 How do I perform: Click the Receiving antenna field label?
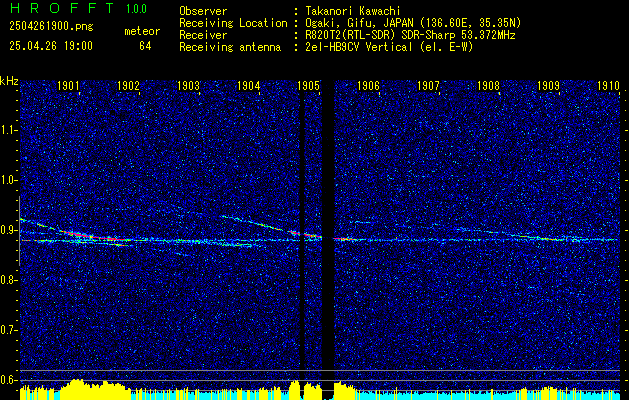click(x=230, y=47)
